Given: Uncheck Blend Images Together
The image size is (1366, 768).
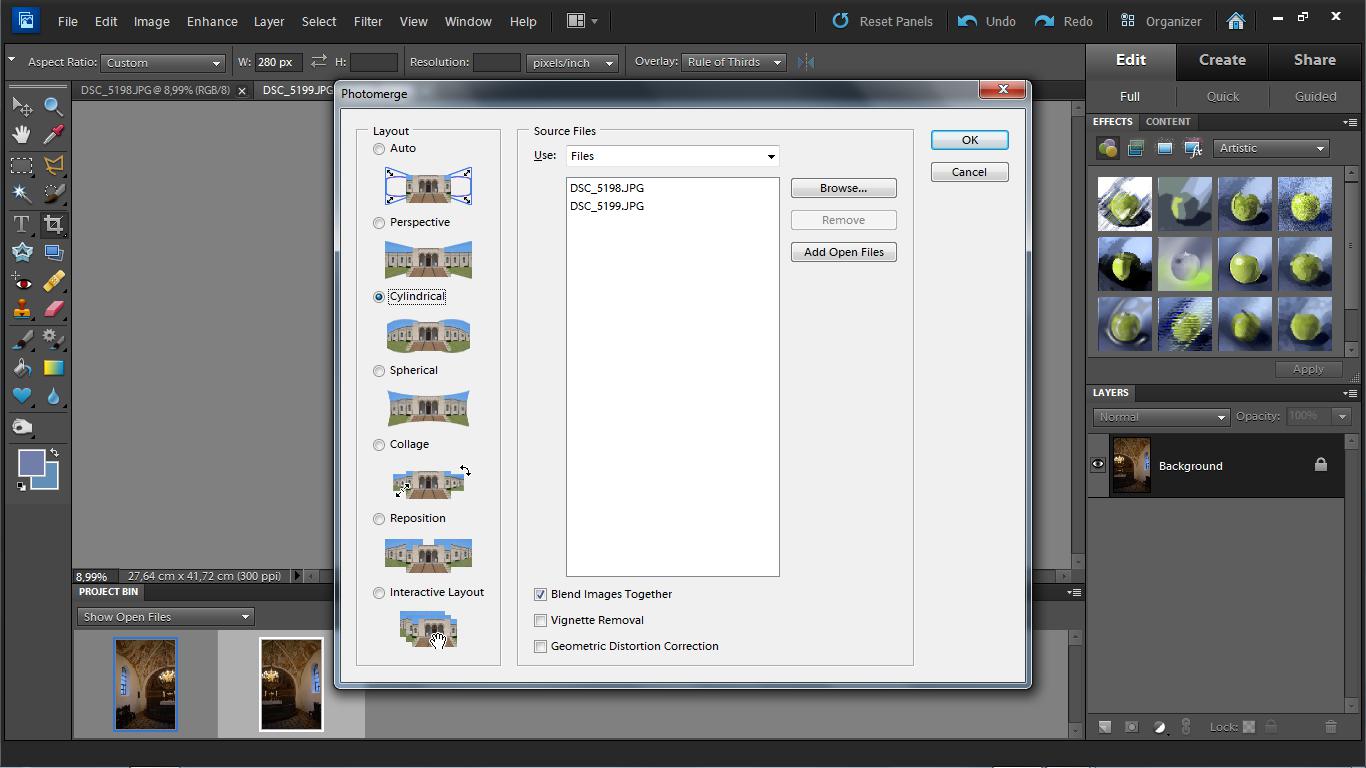Looking at the screenshot, I should [x=541, y=594].
